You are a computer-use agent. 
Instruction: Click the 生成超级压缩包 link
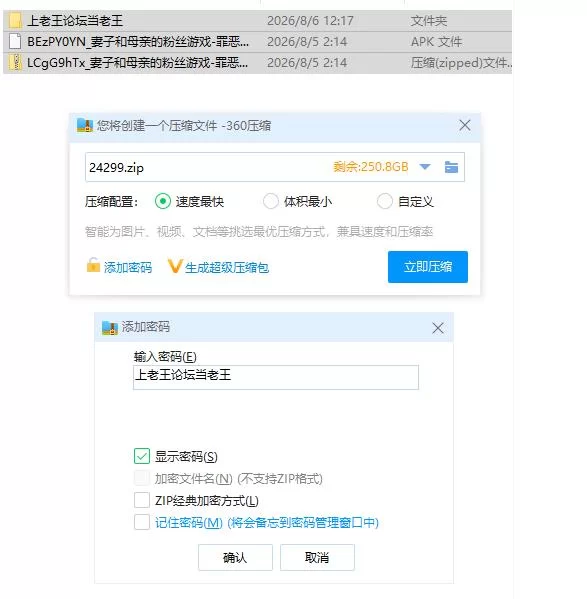click(x=227, y=267)
